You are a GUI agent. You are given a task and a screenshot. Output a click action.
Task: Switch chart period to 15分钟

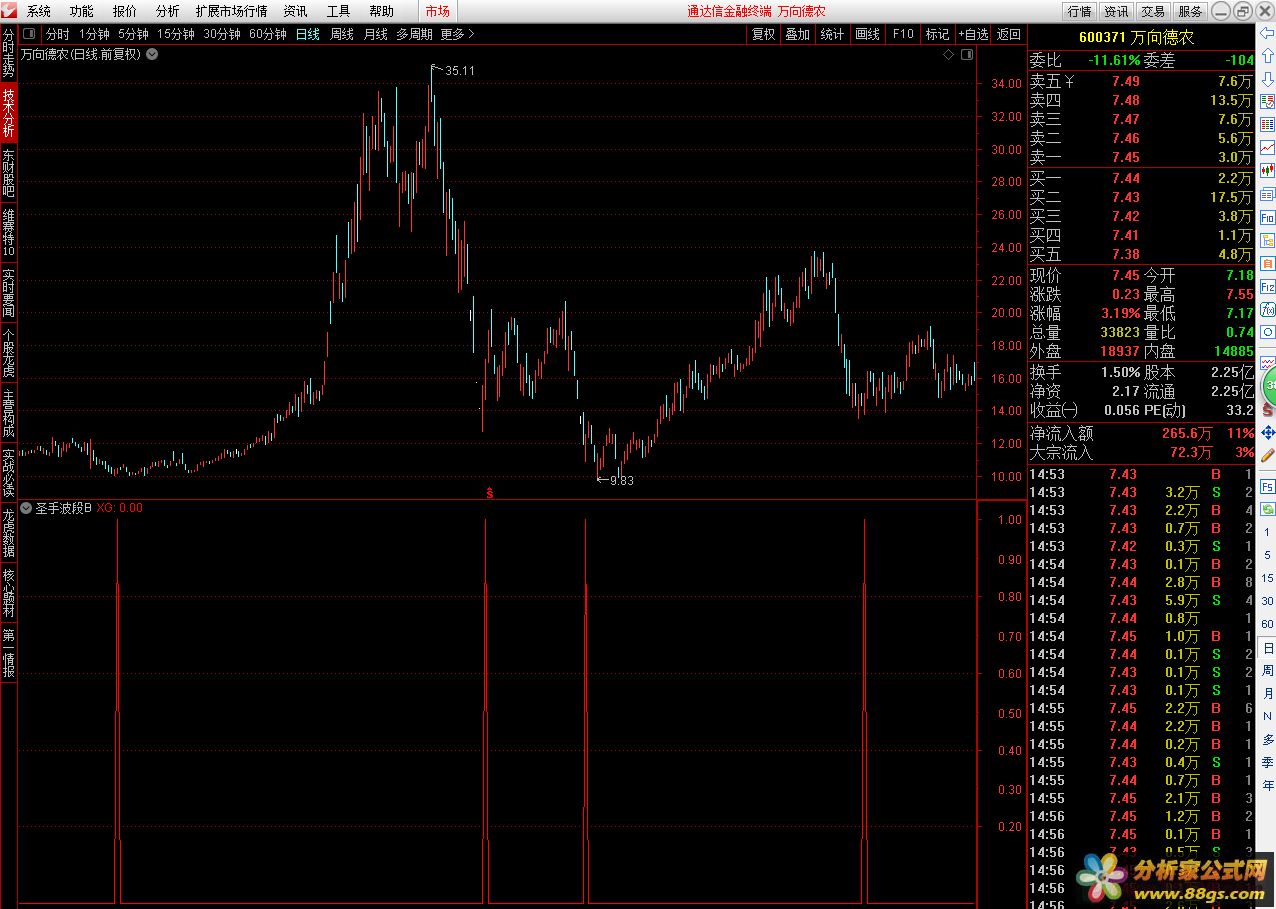175,34
